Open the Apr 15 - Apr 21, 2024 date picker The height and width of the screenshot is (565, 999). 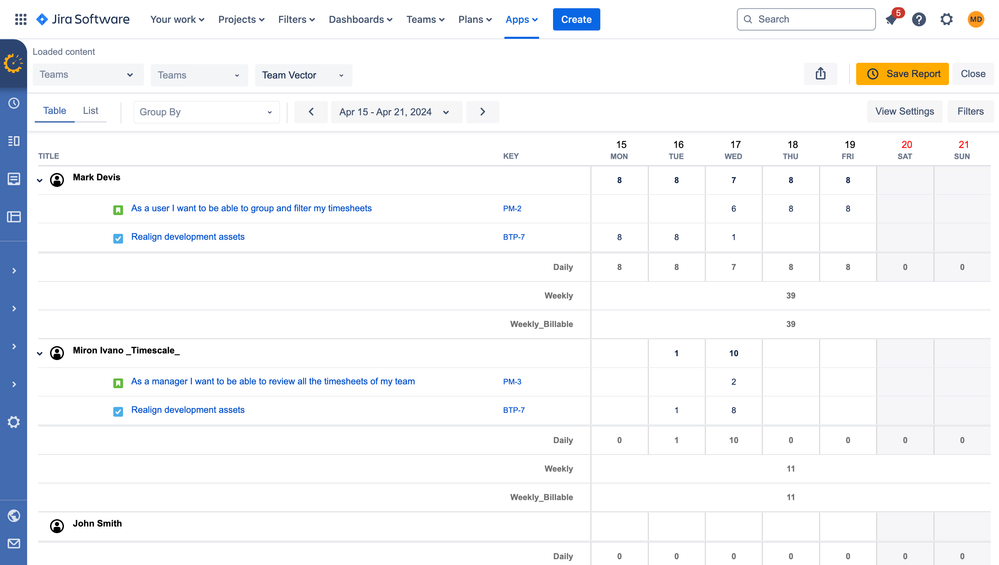[394, 111]
